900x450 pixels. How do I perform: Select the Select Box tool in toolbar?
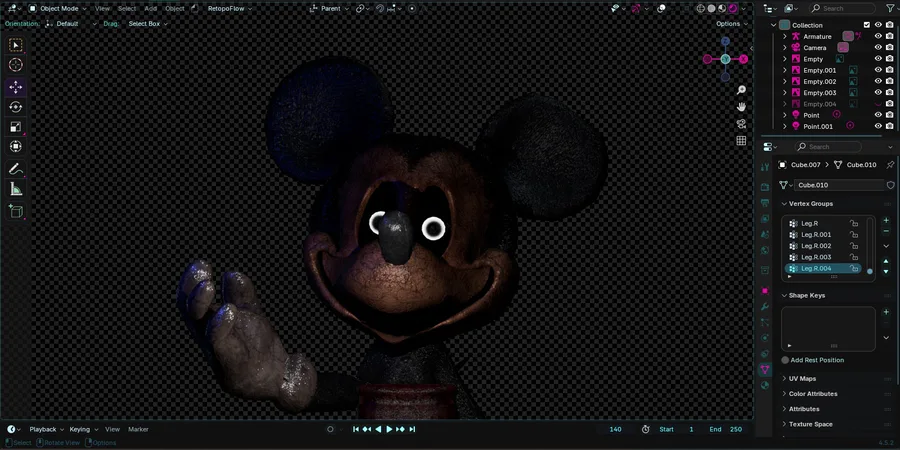point(15,45)
